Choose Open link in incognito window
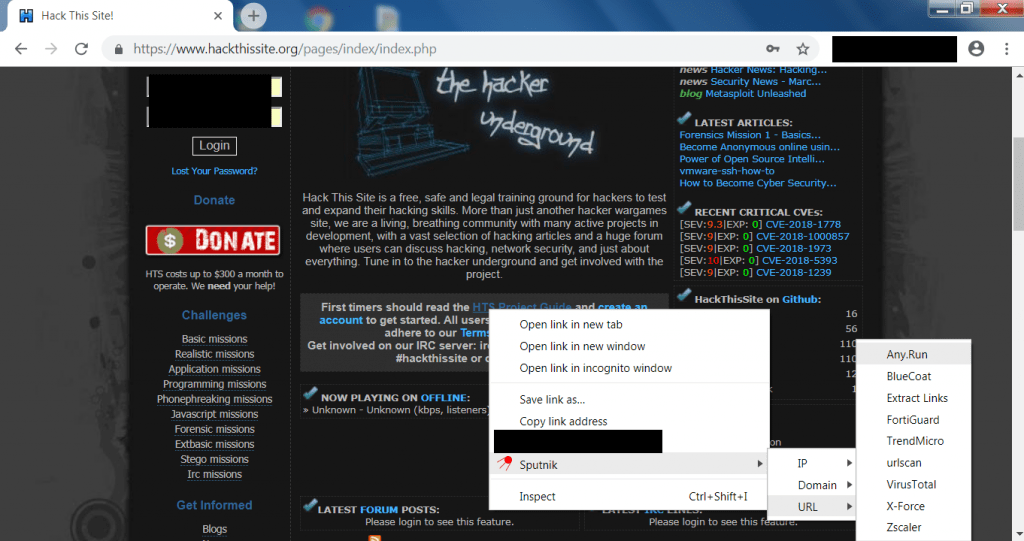The image size is (1024, 541). (596, 369)
